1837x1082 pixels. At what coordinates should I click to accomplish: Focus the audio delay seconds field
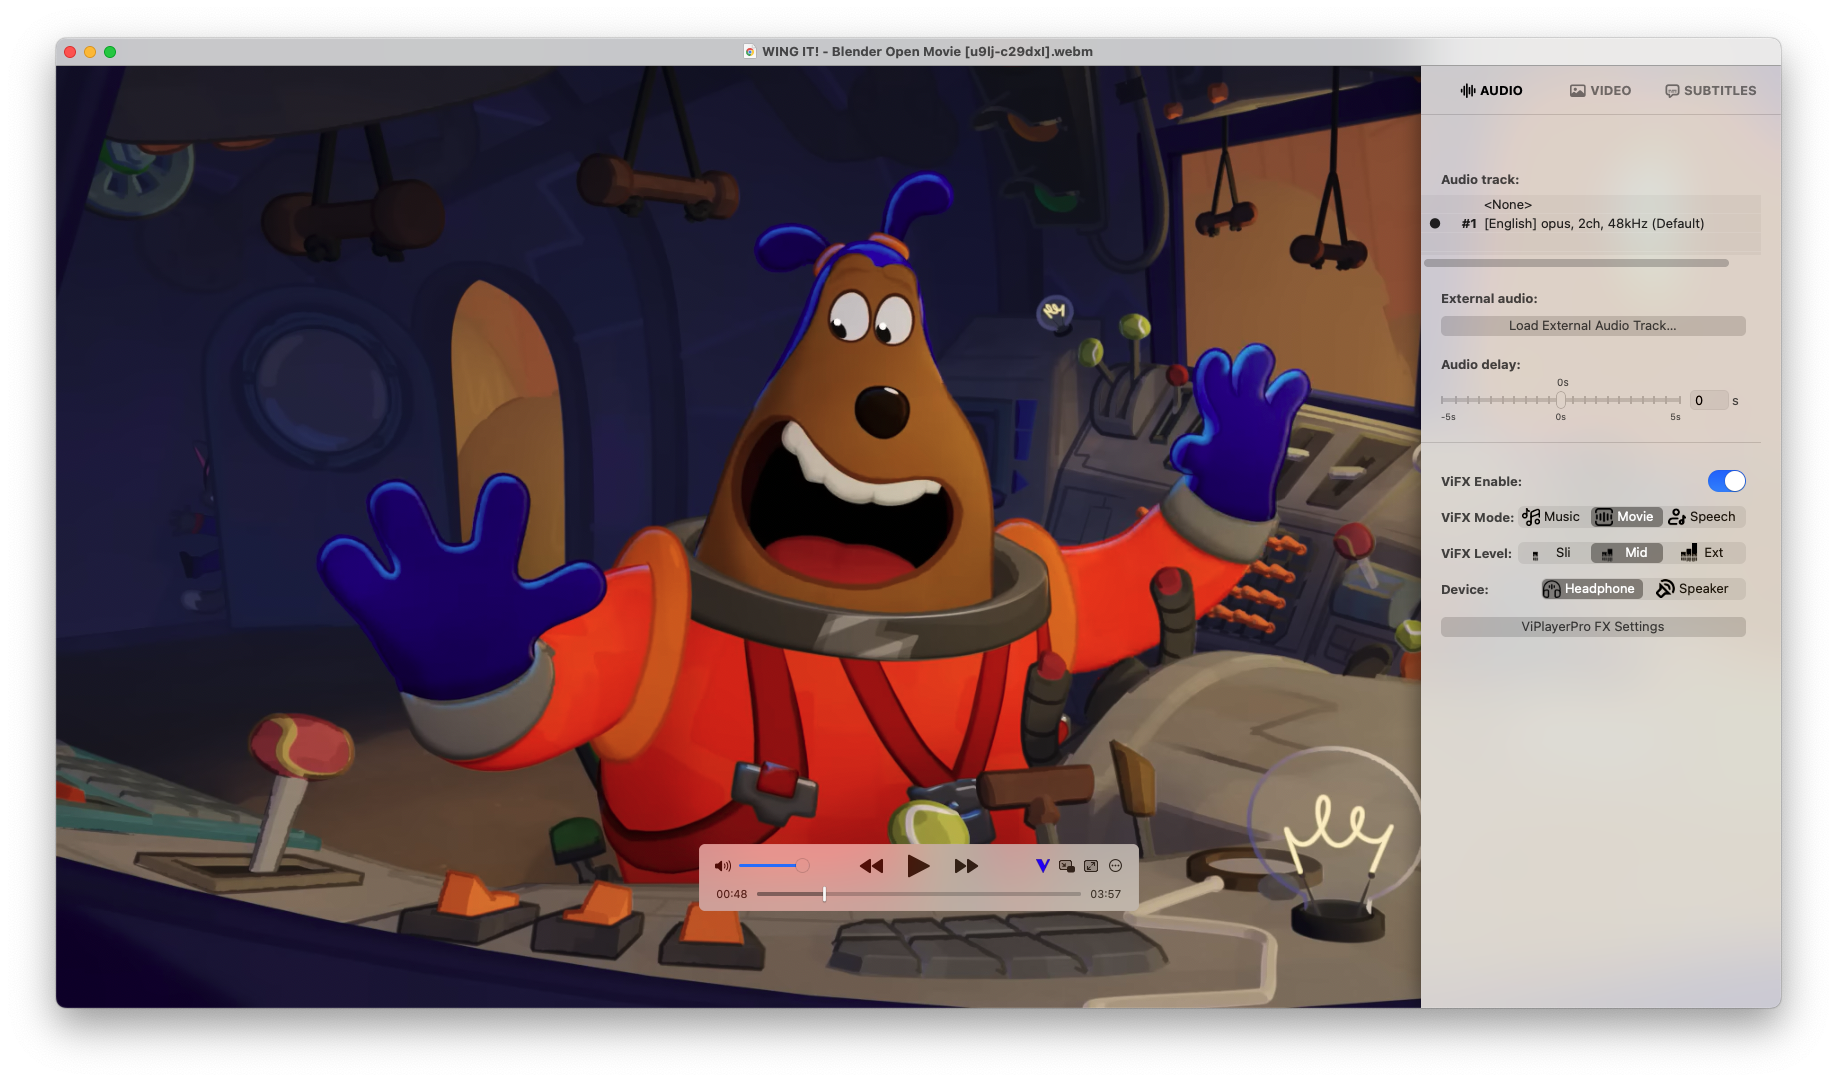(x=1708, y=400)
